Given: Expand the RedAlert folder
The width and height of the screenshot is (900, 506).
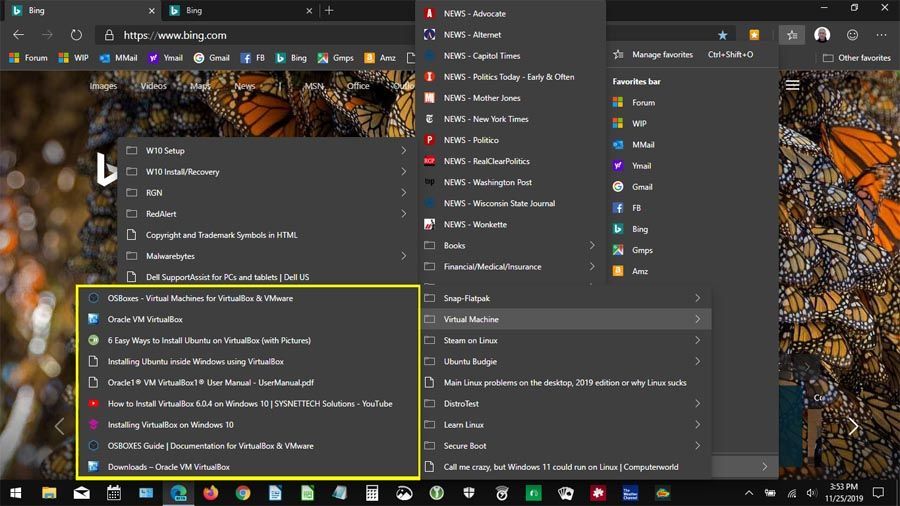Looking at the screenshot, I should coord(267,213).
